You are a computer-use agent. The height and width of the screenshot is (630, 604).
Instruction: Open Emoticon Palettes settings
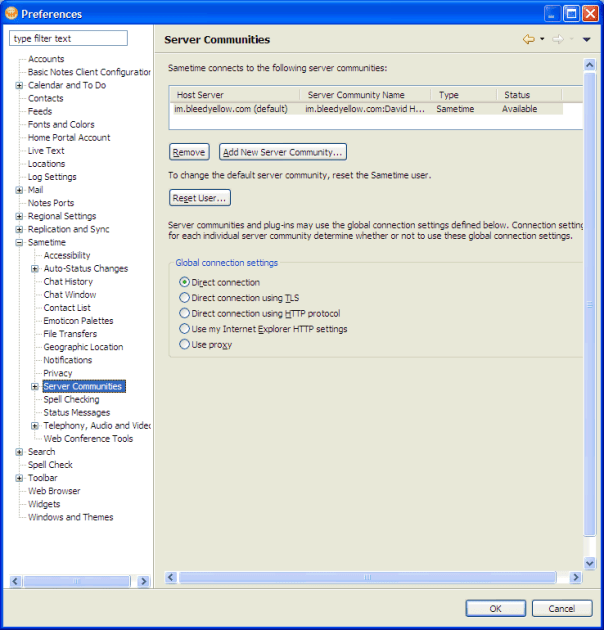click(78, 321)
